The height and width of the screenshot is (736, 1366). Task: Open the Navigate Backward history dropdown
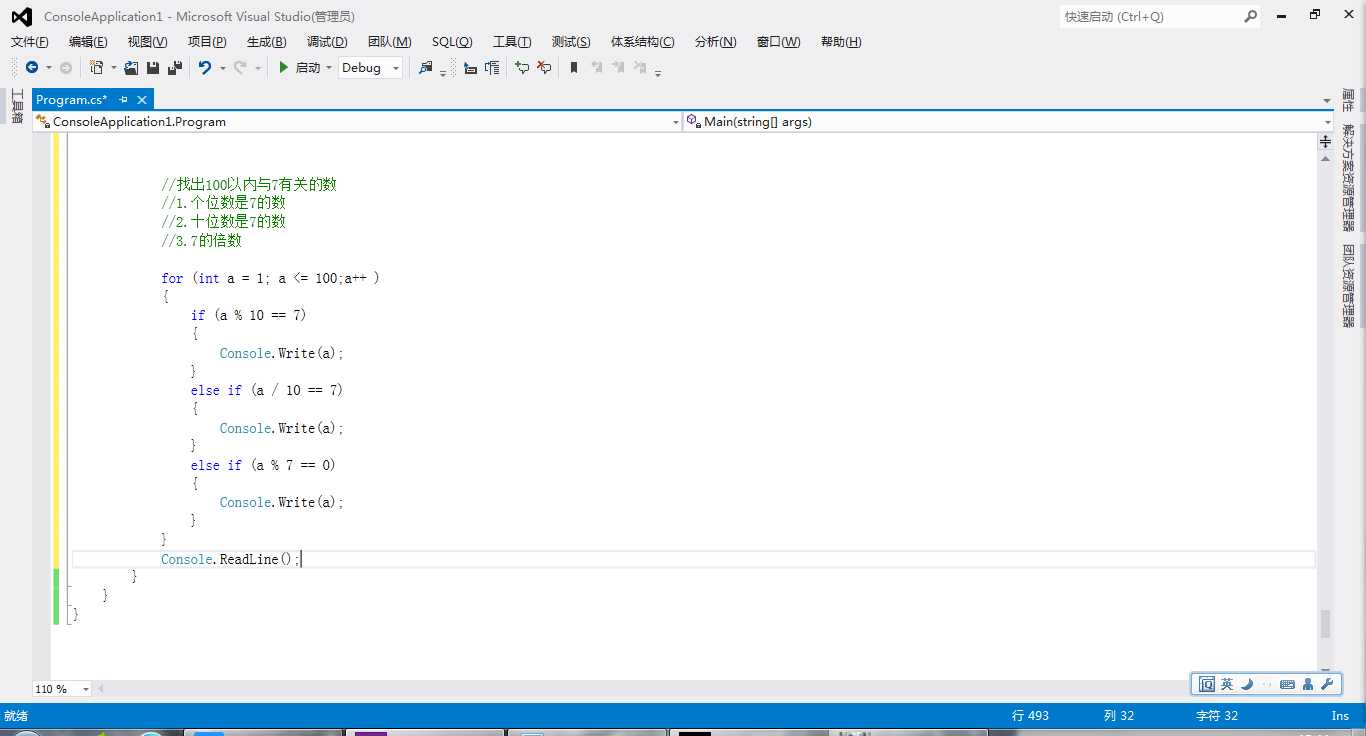[48, 68]
